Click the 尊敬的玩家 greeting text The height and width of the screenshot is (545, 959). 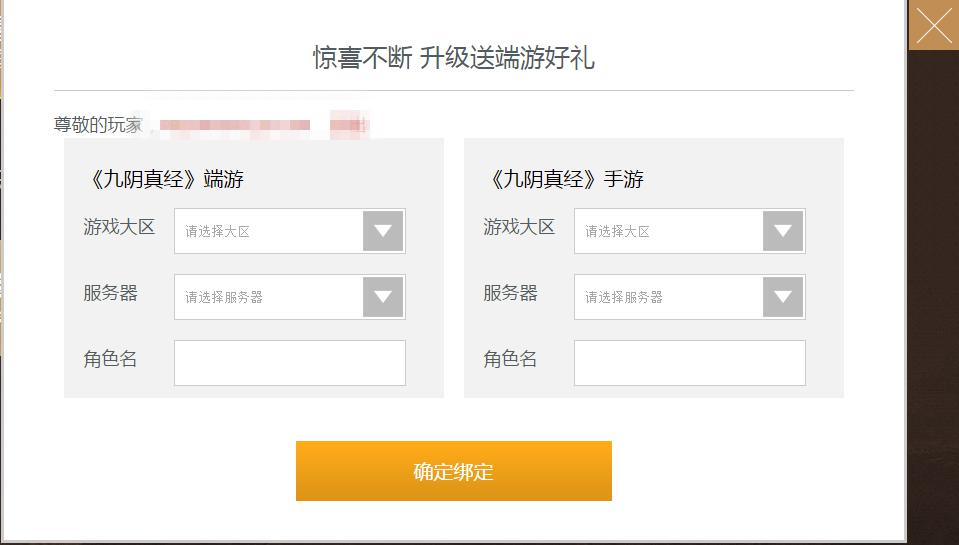point(98,125)
